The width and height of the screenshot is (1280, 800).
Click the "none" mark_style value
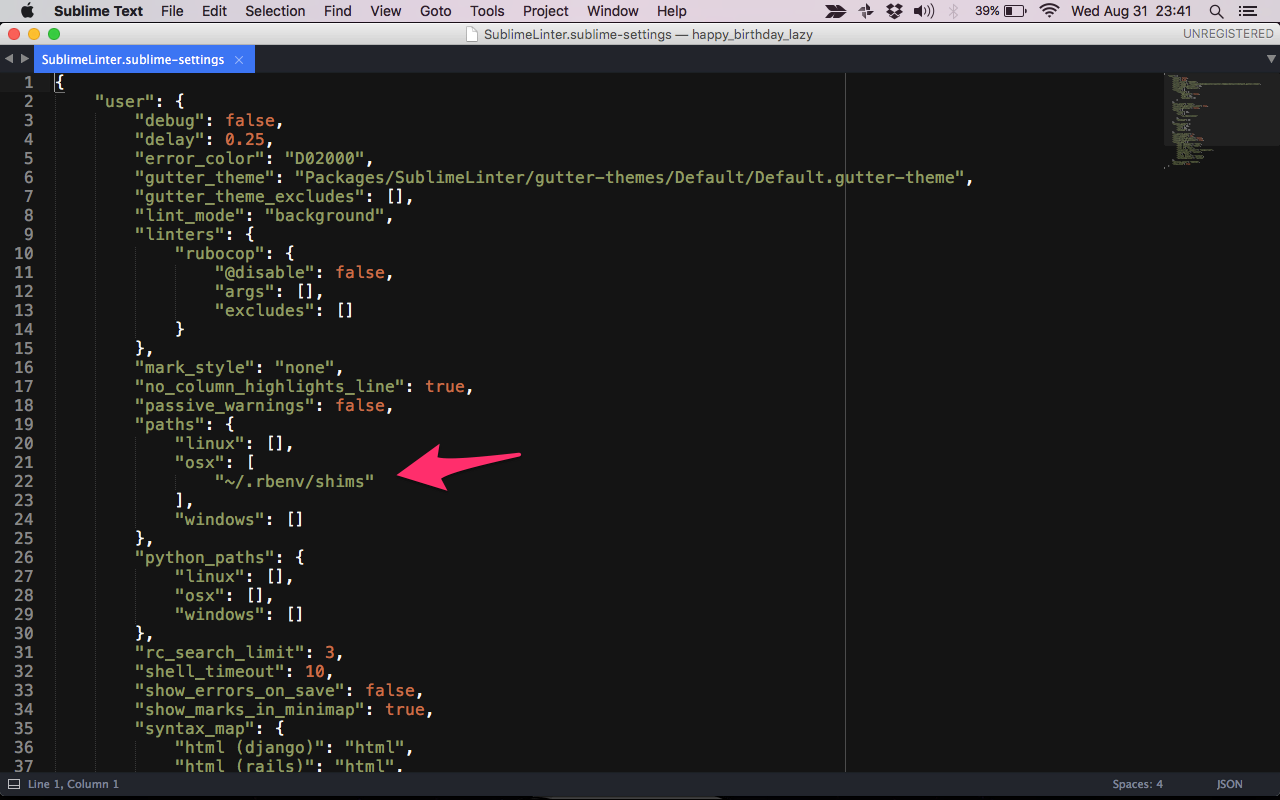tap(305, 367)
